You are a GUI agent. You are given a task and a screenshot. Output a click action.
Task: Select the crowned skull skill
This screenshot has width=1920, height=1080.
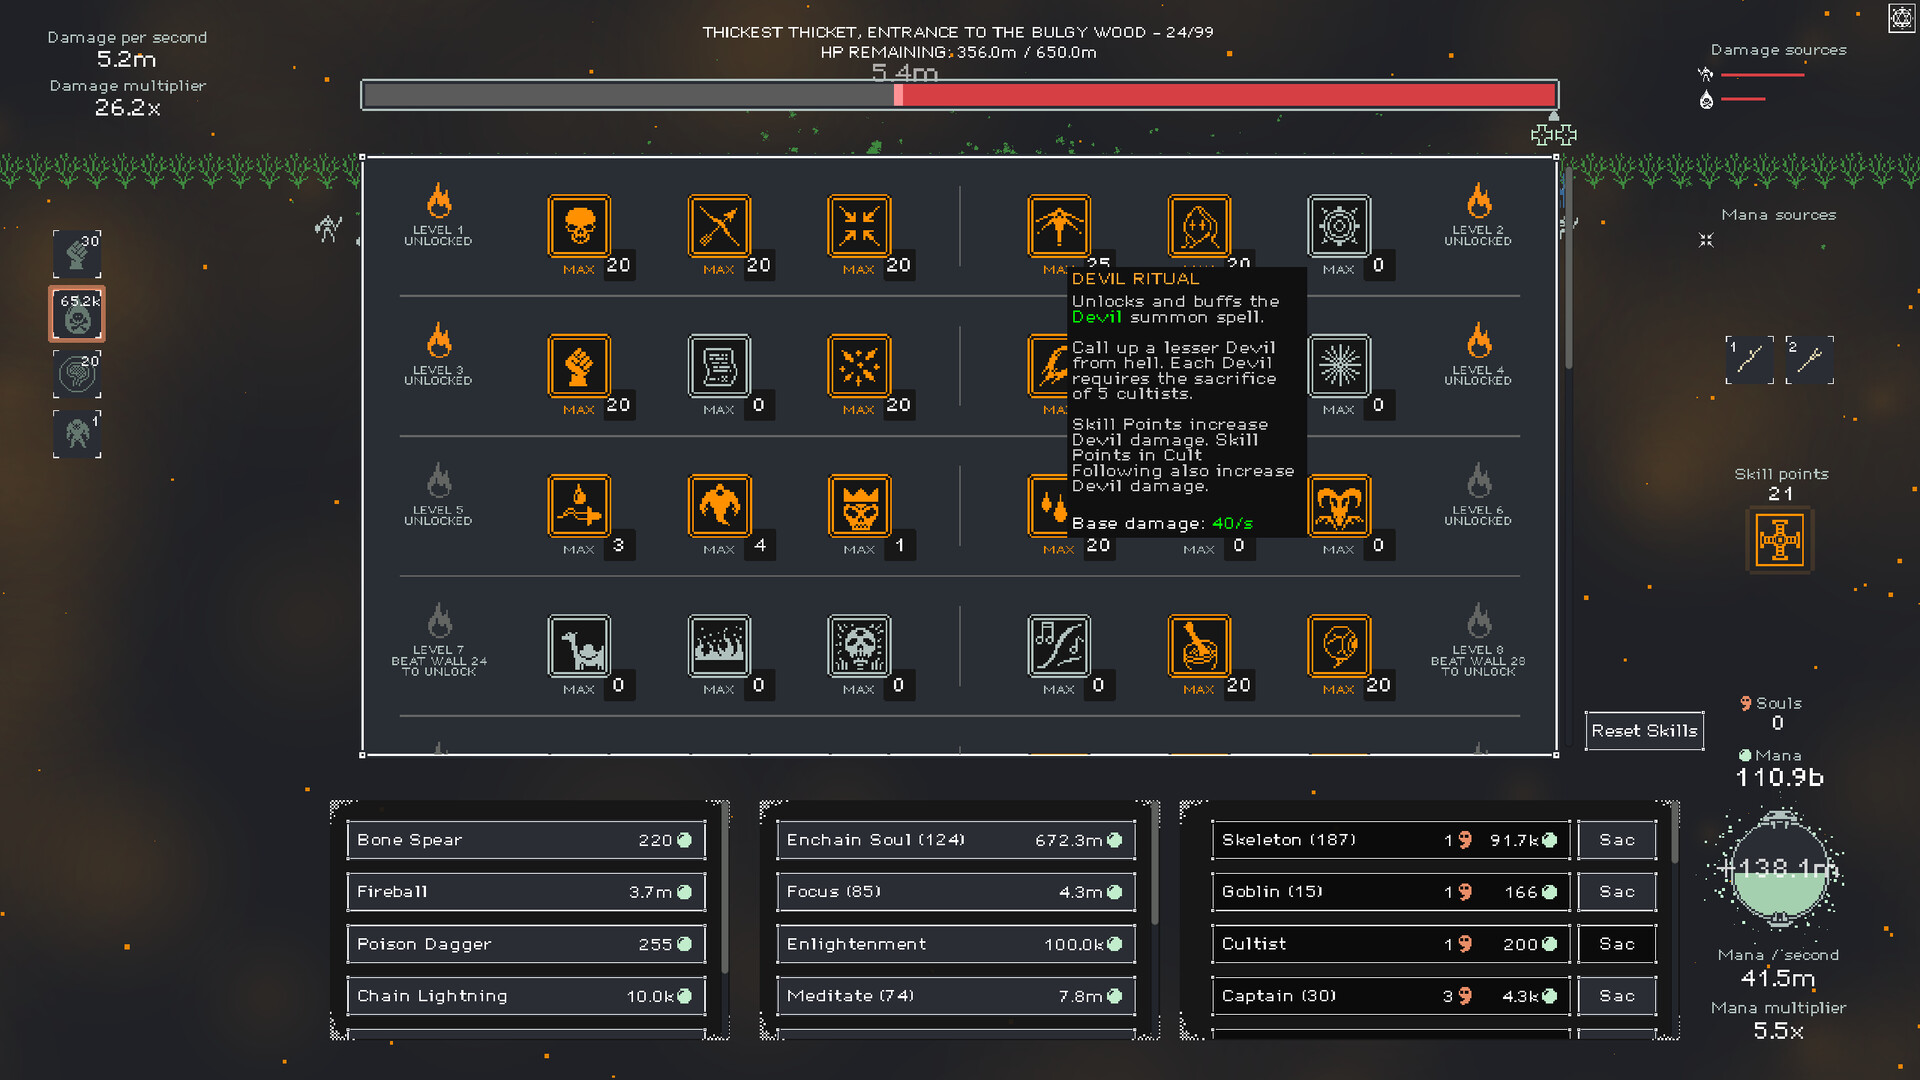tap(858, 506)
